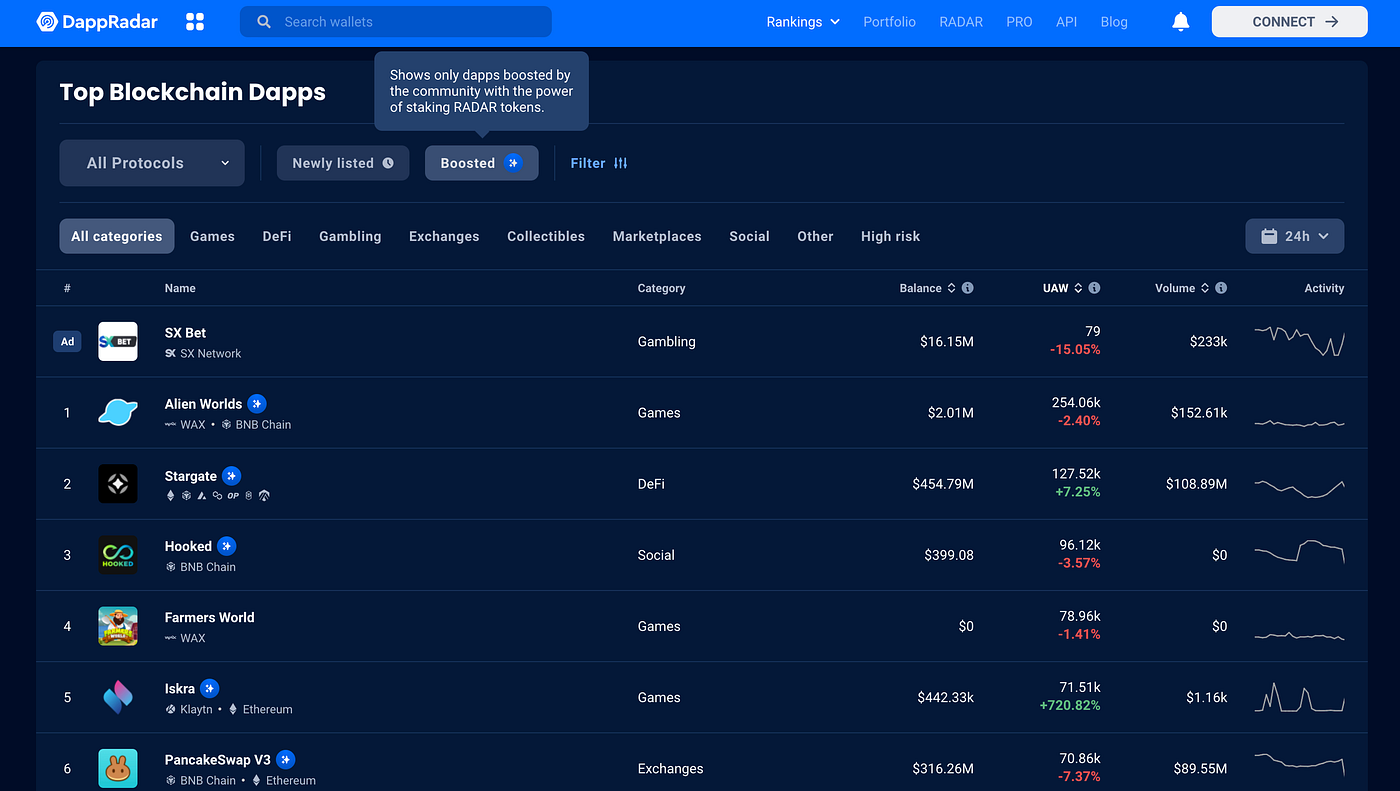Open the four-square apps grid icon
This screenshot has height=791, width=1400.
pyautogui.click(x=195, y=21)
